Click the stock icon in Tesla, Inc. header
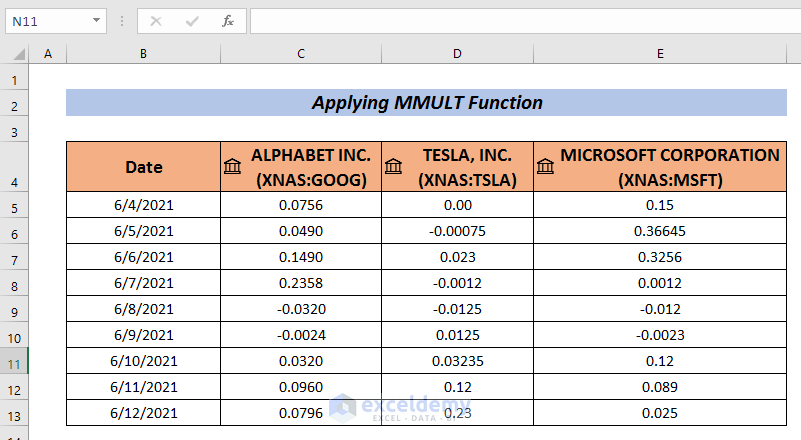The width and height of the screenshot is (801, 440). click(393, 167)
